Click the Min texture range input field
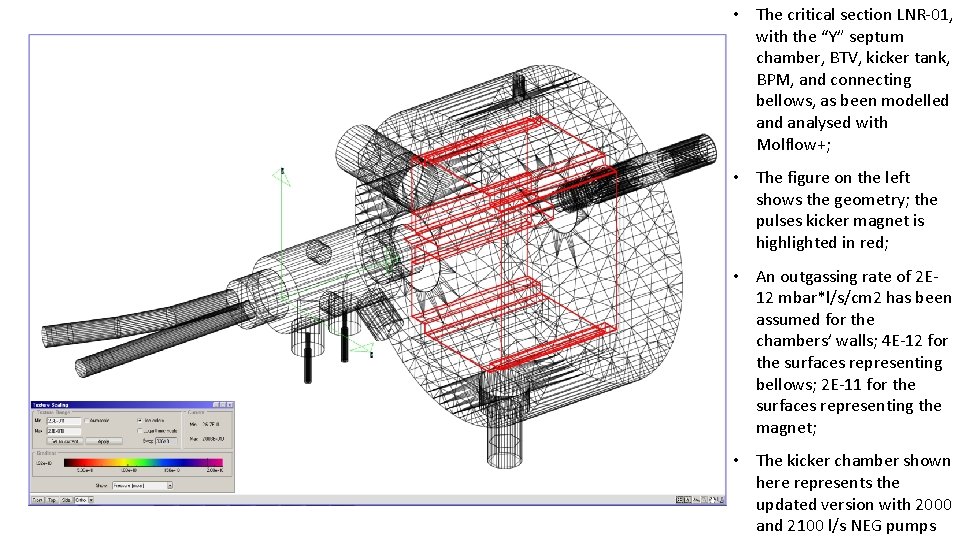This screenshot has width=960, height=540. [x=64, y=421]
